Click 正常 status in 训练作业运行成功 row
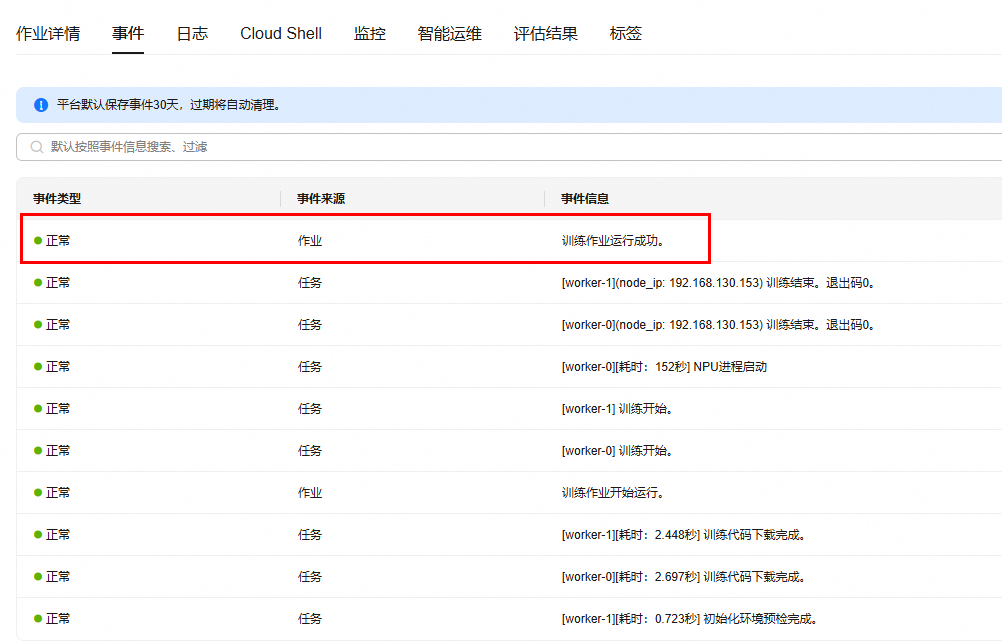Screen dimensions: 1002x642 tap(58, 241)
